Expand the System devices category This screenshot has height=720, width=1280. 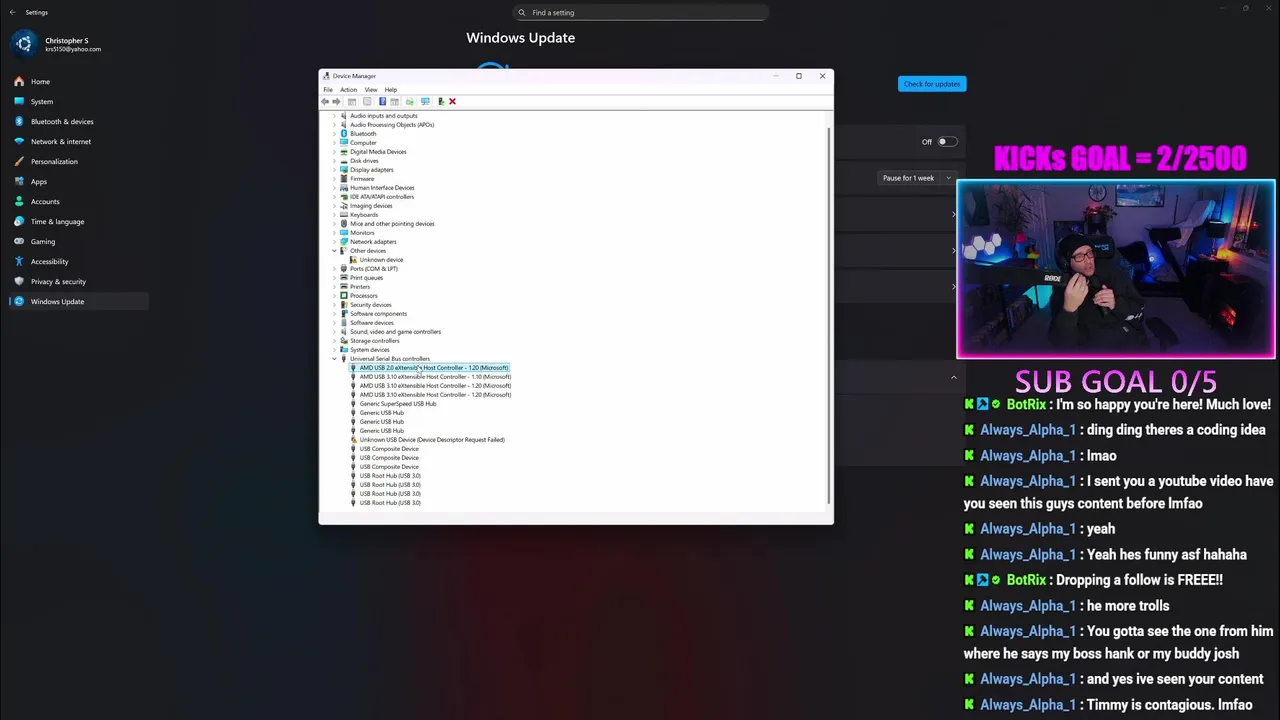coord(334,349)
